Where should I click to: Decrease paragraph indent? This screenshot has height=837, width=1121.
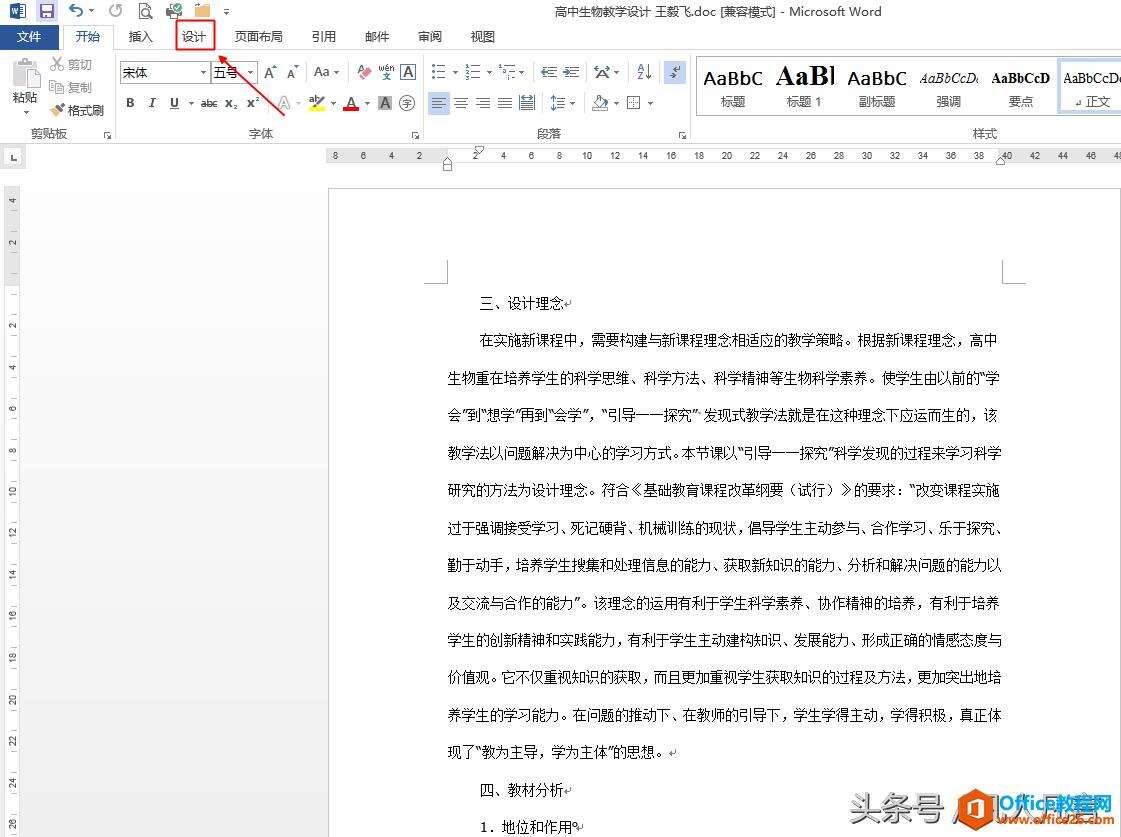[548, 72]
